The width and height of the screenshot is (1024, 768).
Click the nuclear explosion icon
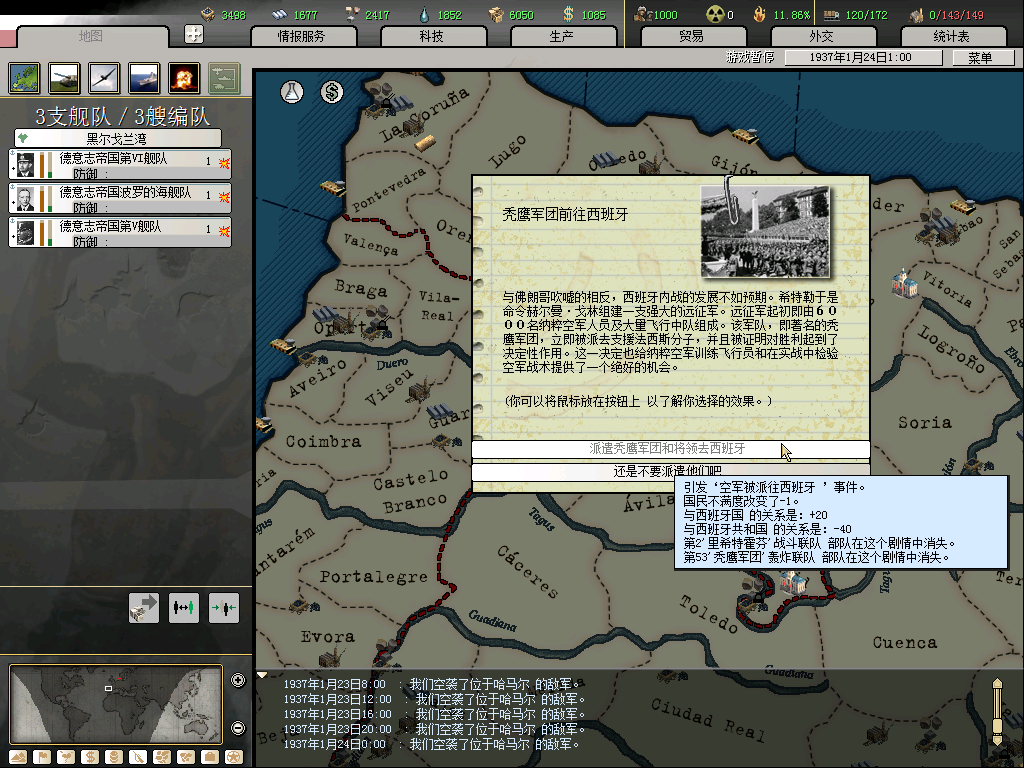[184, 77]
